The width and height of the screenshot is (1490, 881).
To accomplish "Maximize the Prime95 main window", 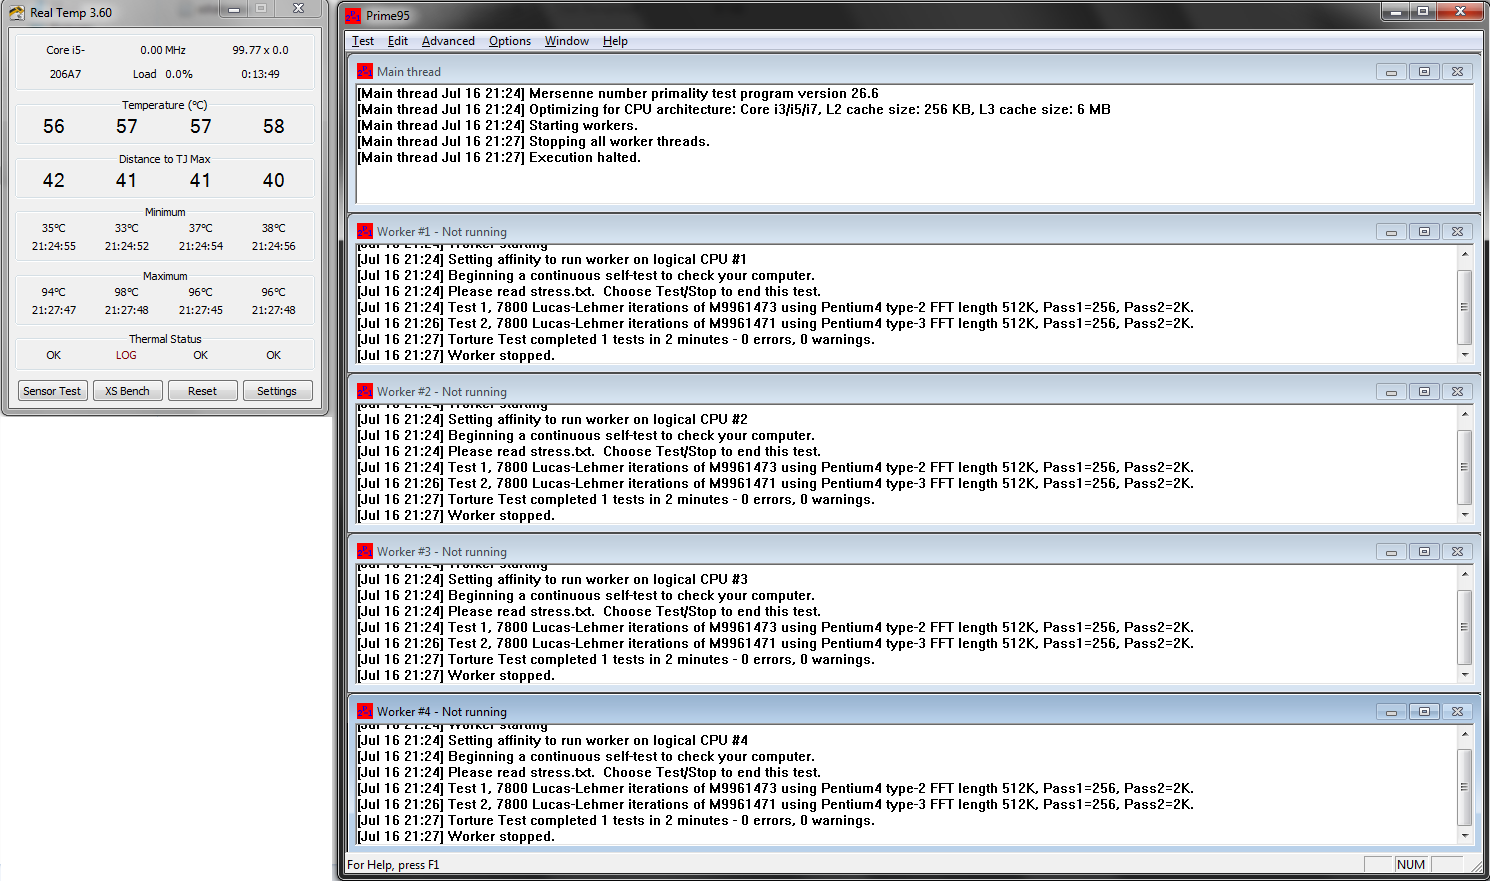I will pos(1424,11).
